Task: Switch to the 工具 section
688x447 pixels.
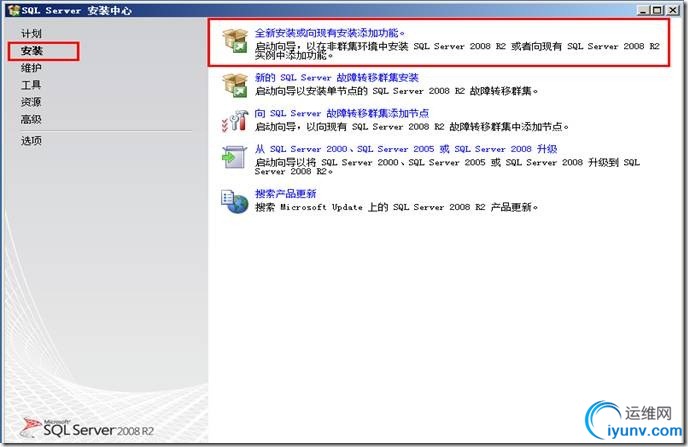Action: pos(31,85)
